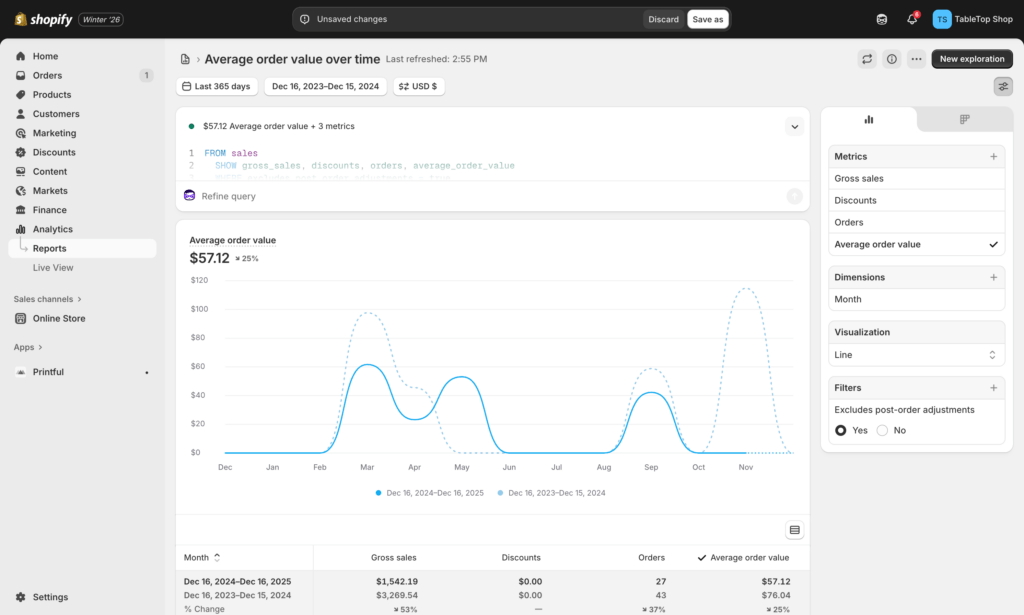Screen dimensions: 1024x615
Task: Open the Line visualization dropdown
Action: (916, 355)
